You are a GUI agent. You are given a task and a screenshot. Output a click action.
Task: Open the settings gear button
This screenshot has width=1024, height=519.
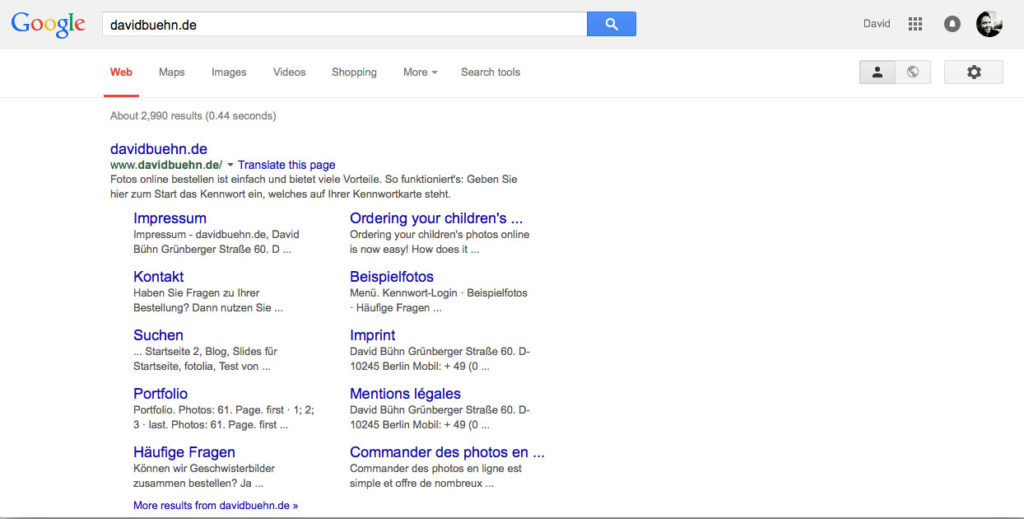(973, 72)
